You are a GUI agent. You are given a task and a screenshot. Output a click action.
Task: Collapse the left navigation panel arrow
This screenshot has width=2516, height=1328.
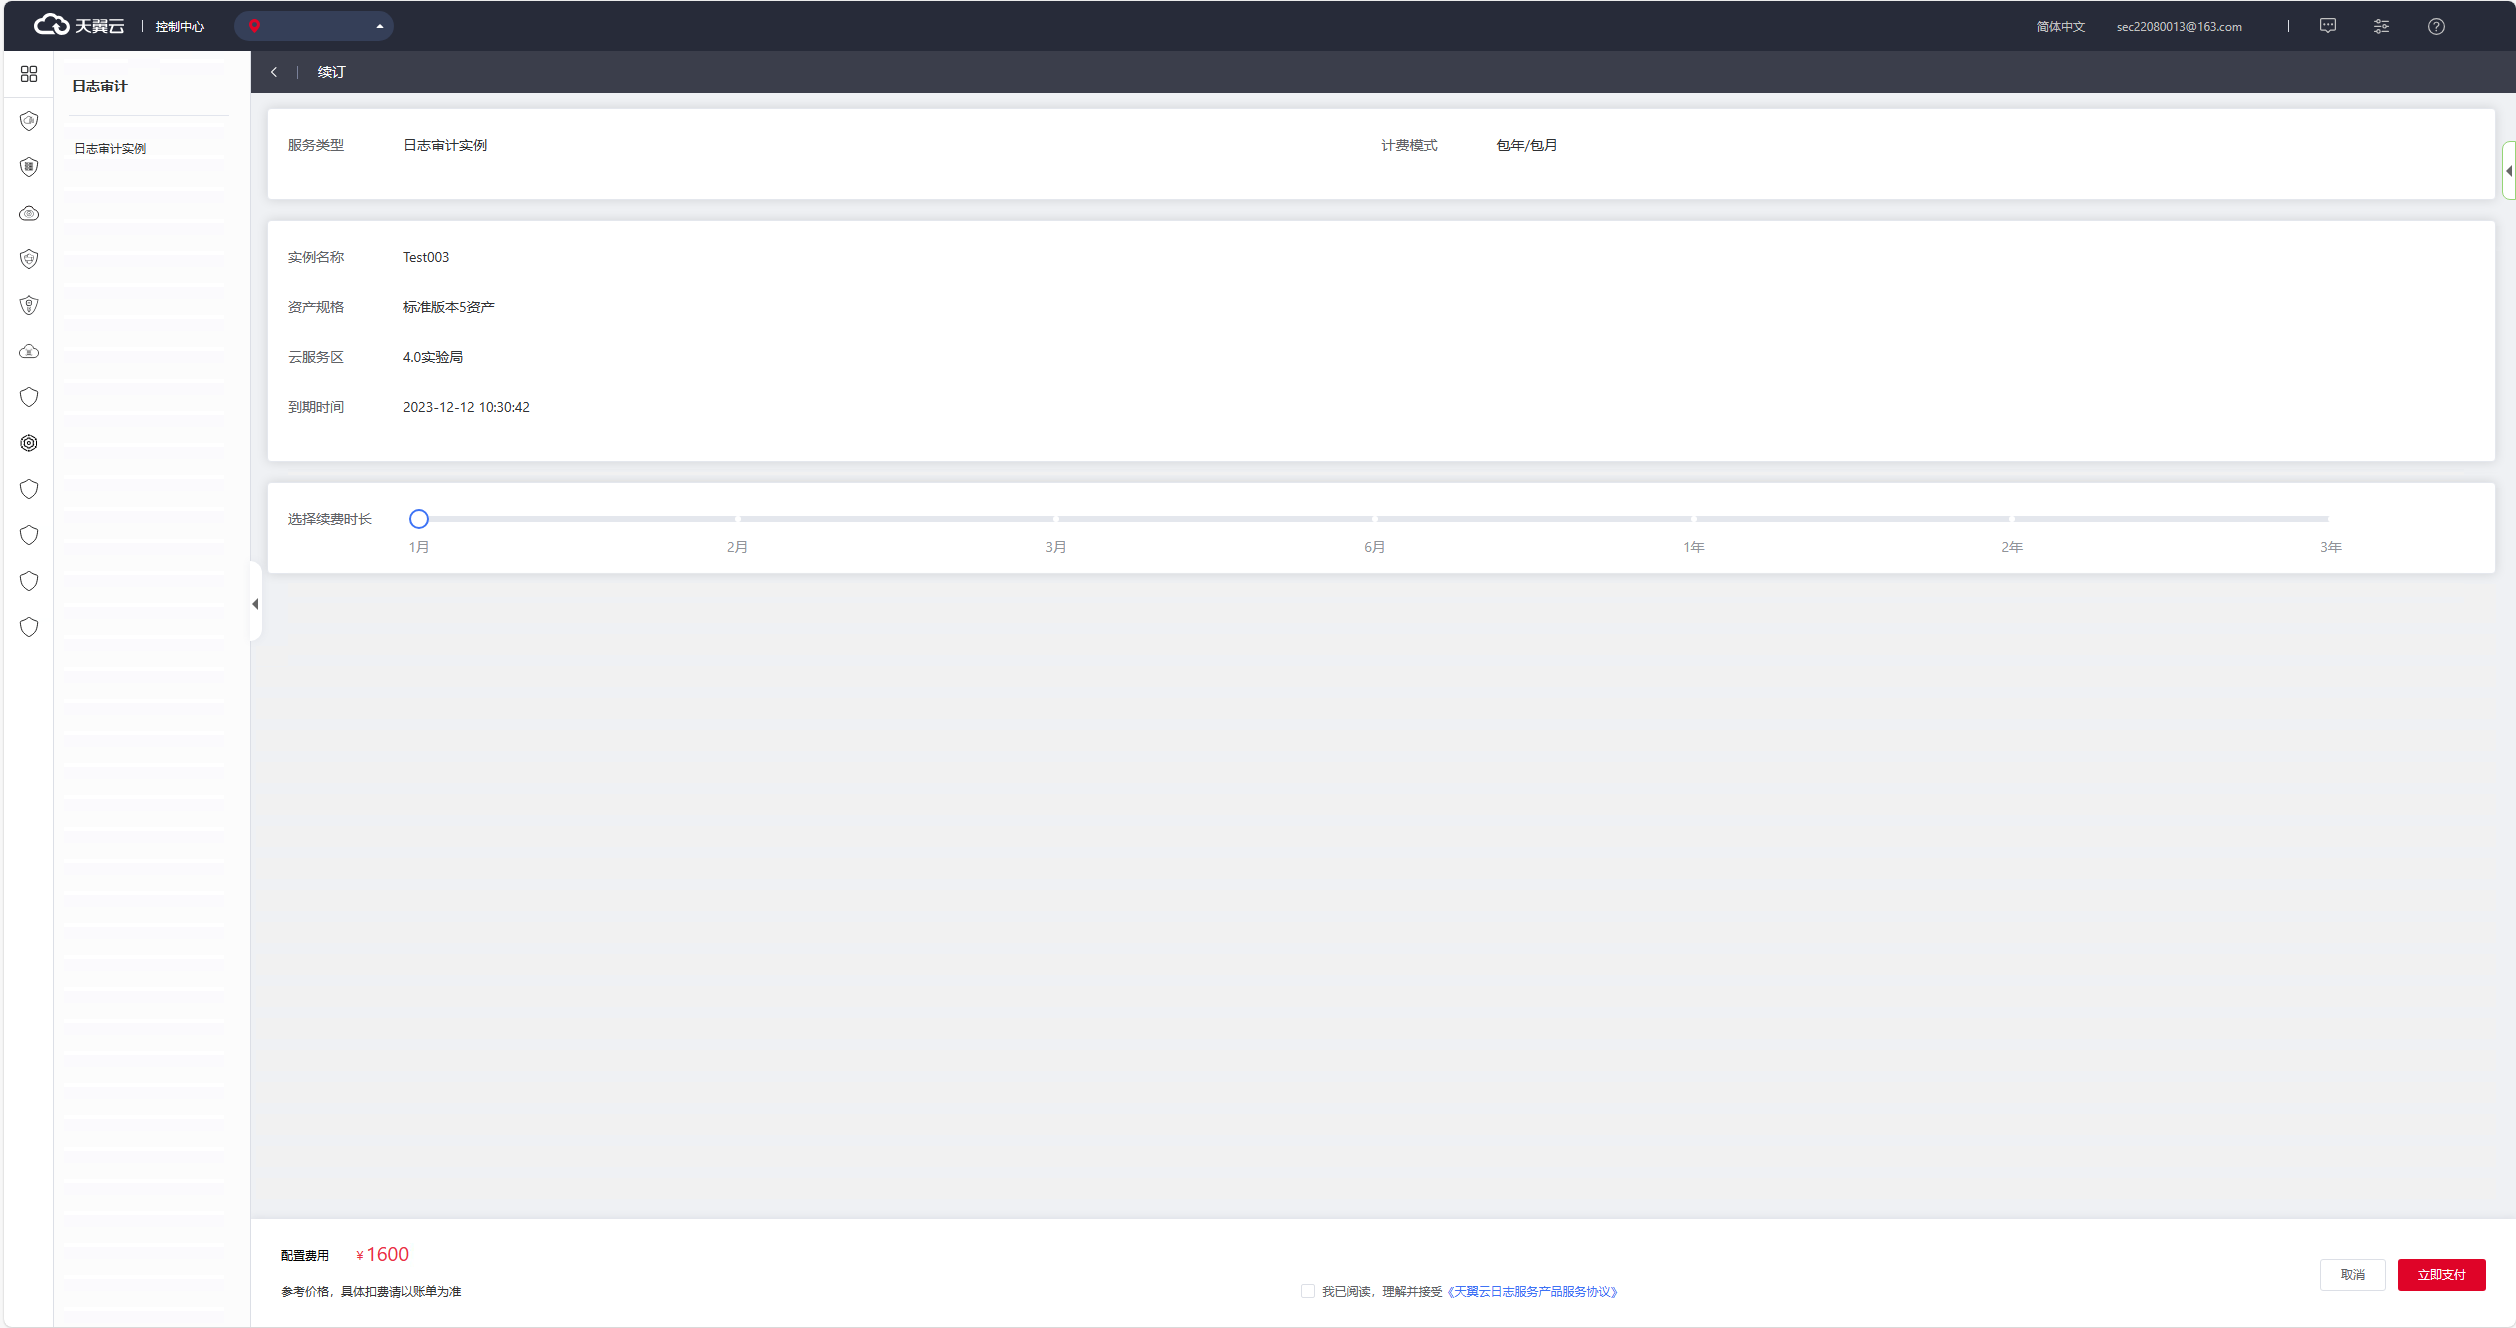(255, 603)
